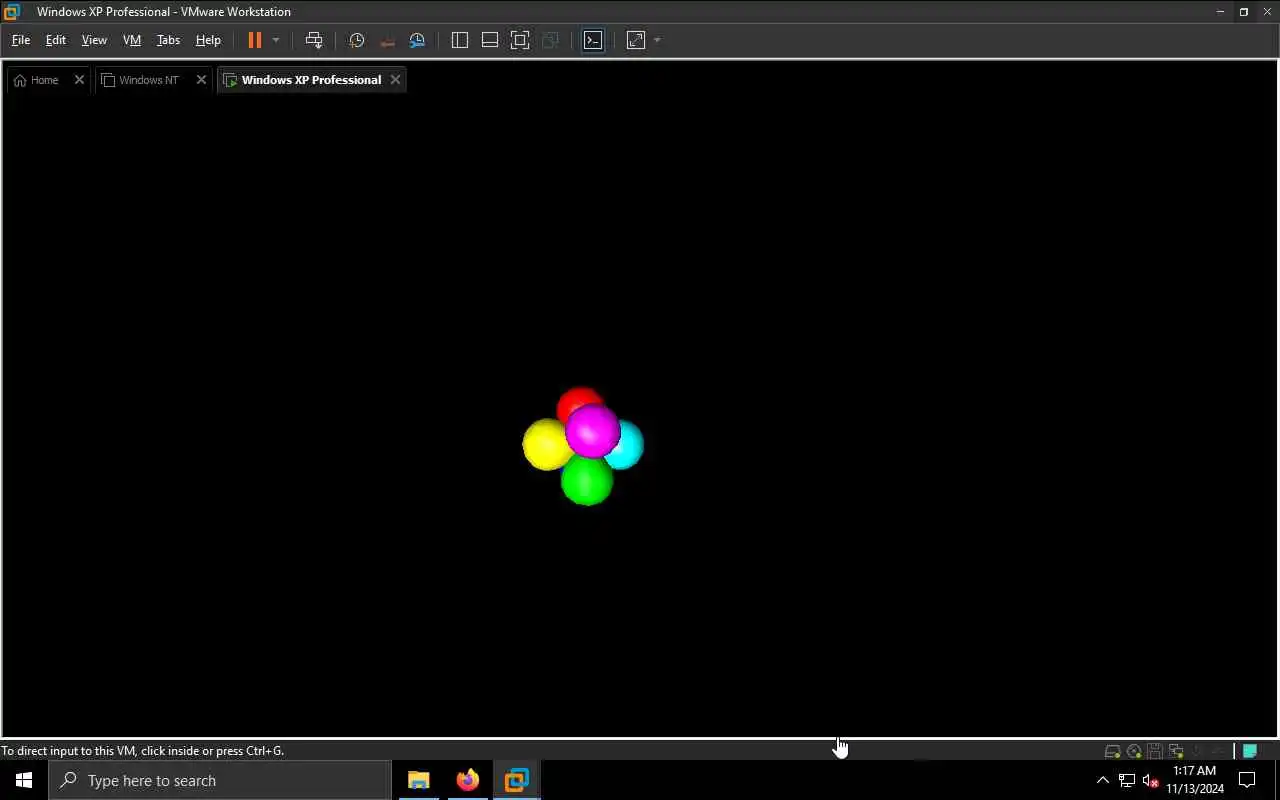Open the VM menu

[132, 40]
